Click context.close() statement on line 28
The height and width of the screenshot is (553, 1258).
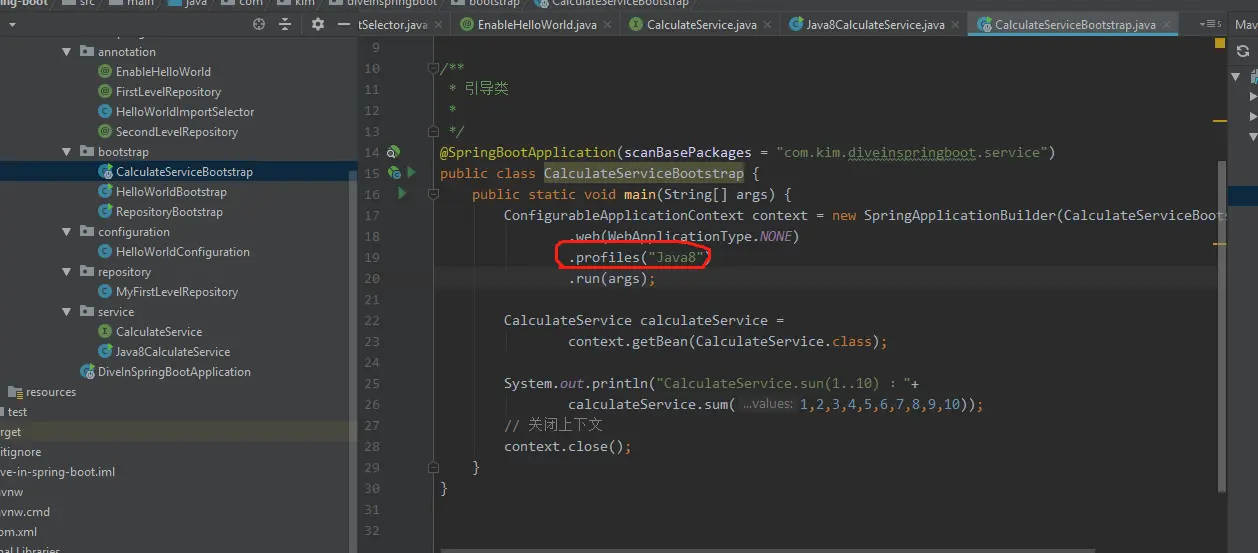click(568, 446)
